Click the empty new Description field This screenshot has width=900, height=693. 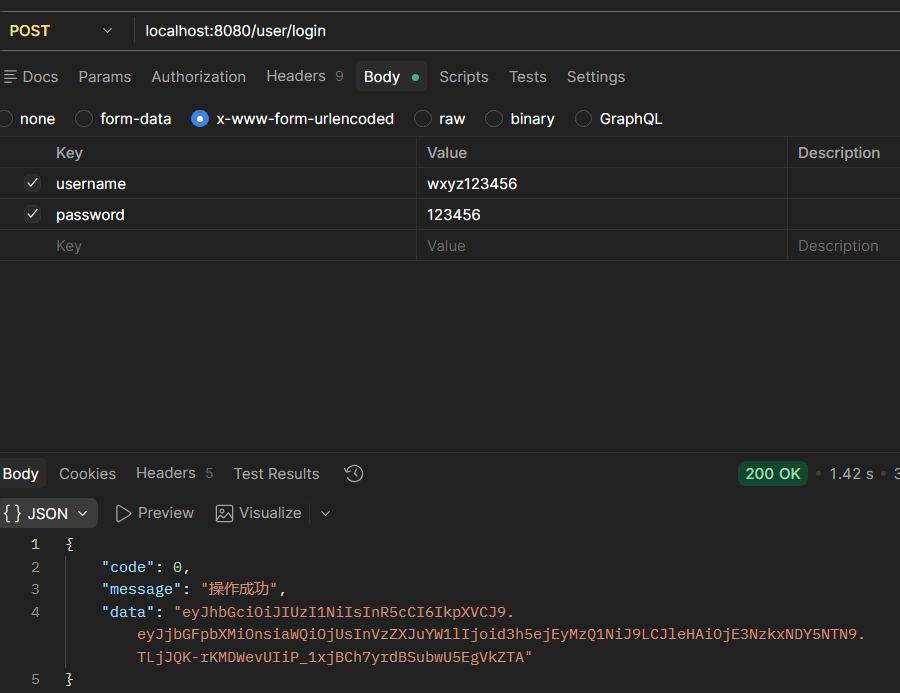tap(844, 246)
